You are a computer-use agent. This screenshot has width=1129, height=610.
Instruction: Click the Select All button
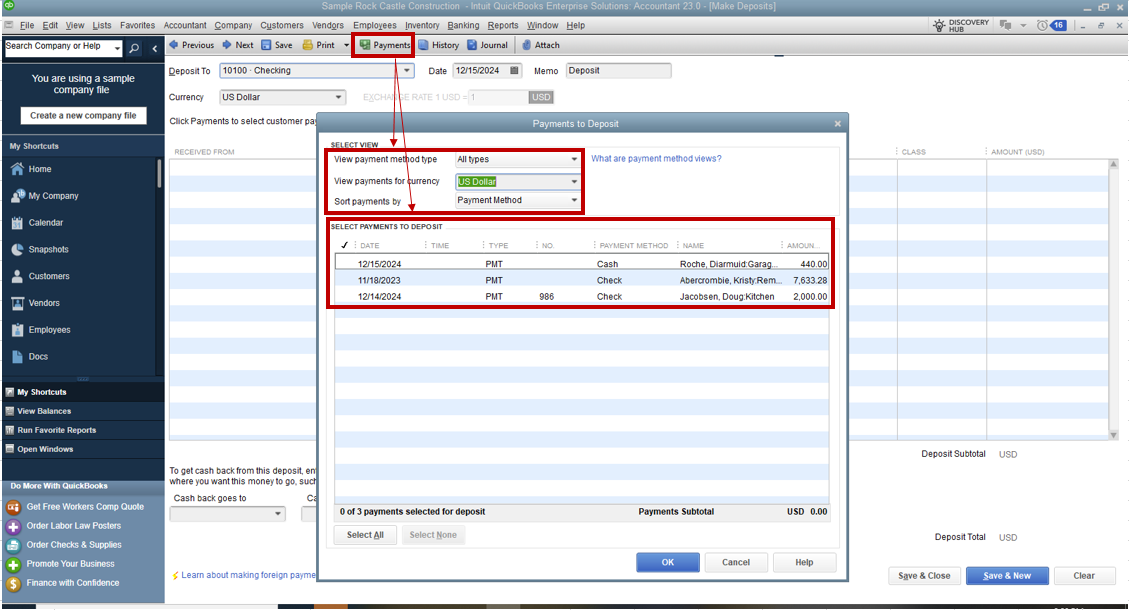(364, 534)
